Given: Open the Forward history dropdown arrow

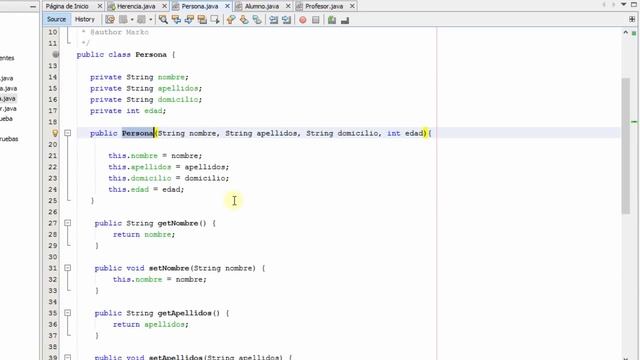Looking at the screenshot, I should pyautogui.click(x=151, y=20).
